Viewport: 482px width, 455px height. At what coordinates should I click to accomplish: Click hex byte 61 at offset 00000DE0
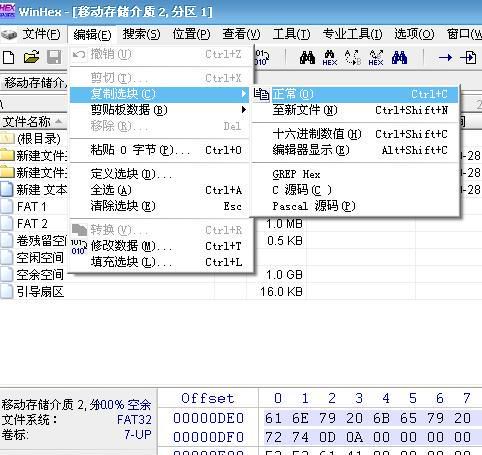273,418
